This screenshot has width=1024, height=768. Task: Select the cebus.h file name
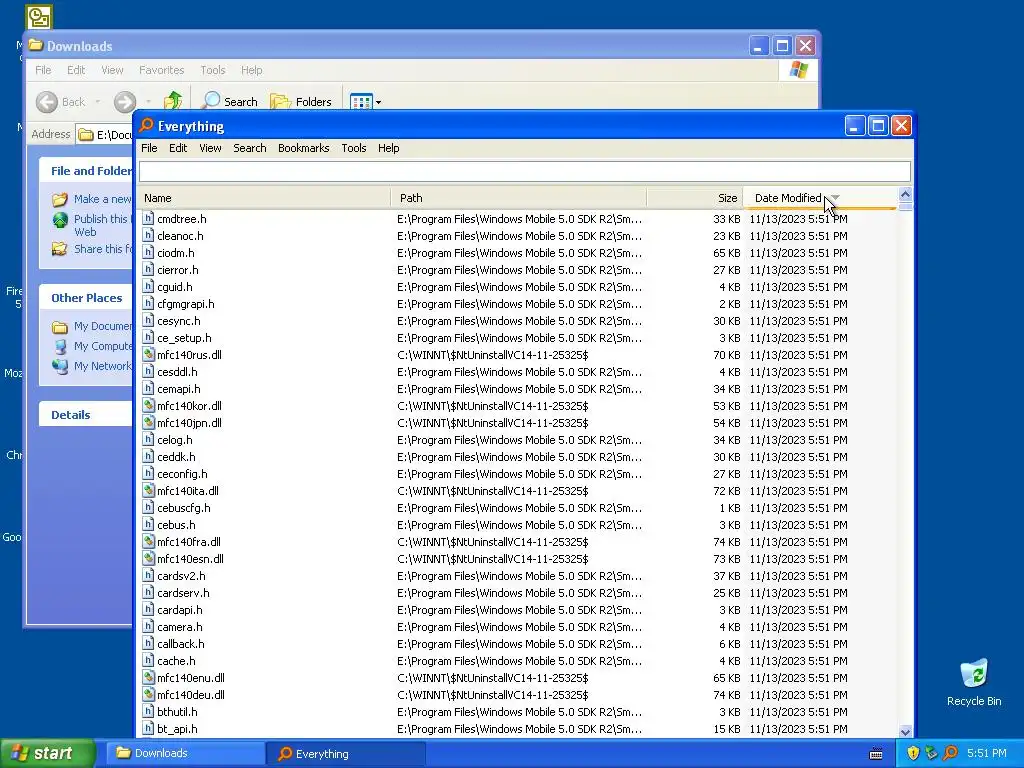176,524
